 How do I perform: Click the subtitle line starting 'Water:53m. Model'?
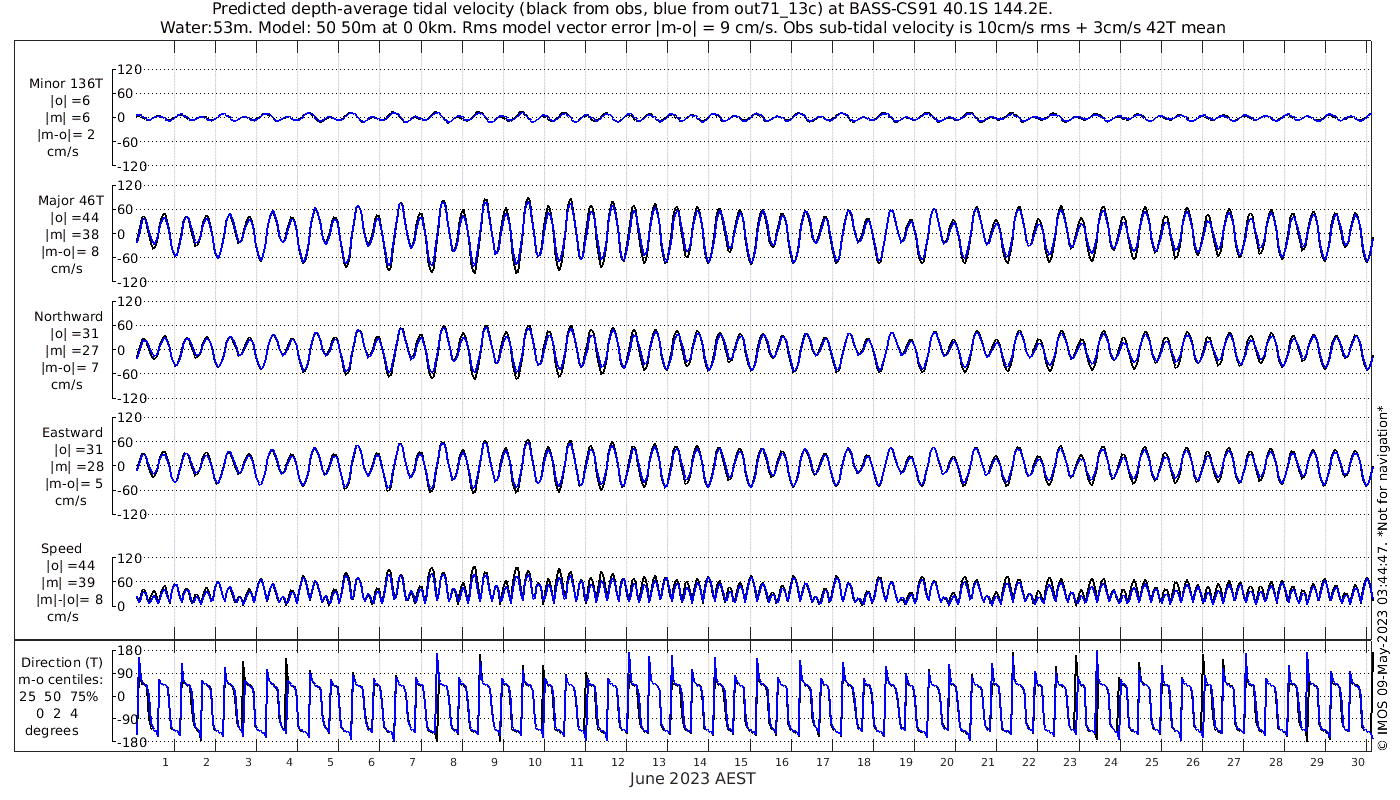tap(693, 27)
